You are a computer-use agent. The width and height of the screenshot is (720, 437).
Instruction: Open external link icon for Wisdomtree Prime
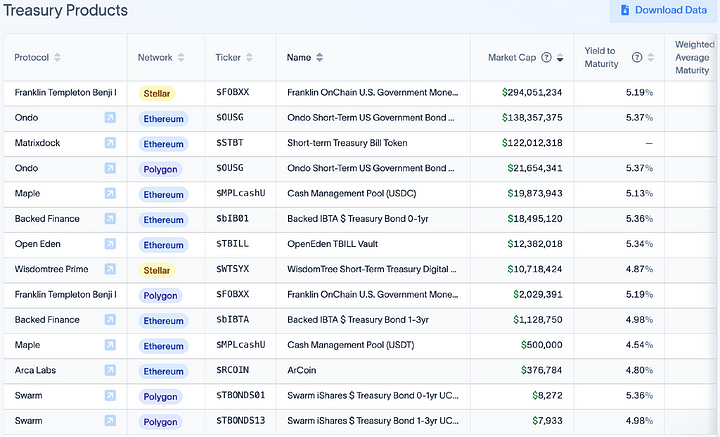point(110,269)
